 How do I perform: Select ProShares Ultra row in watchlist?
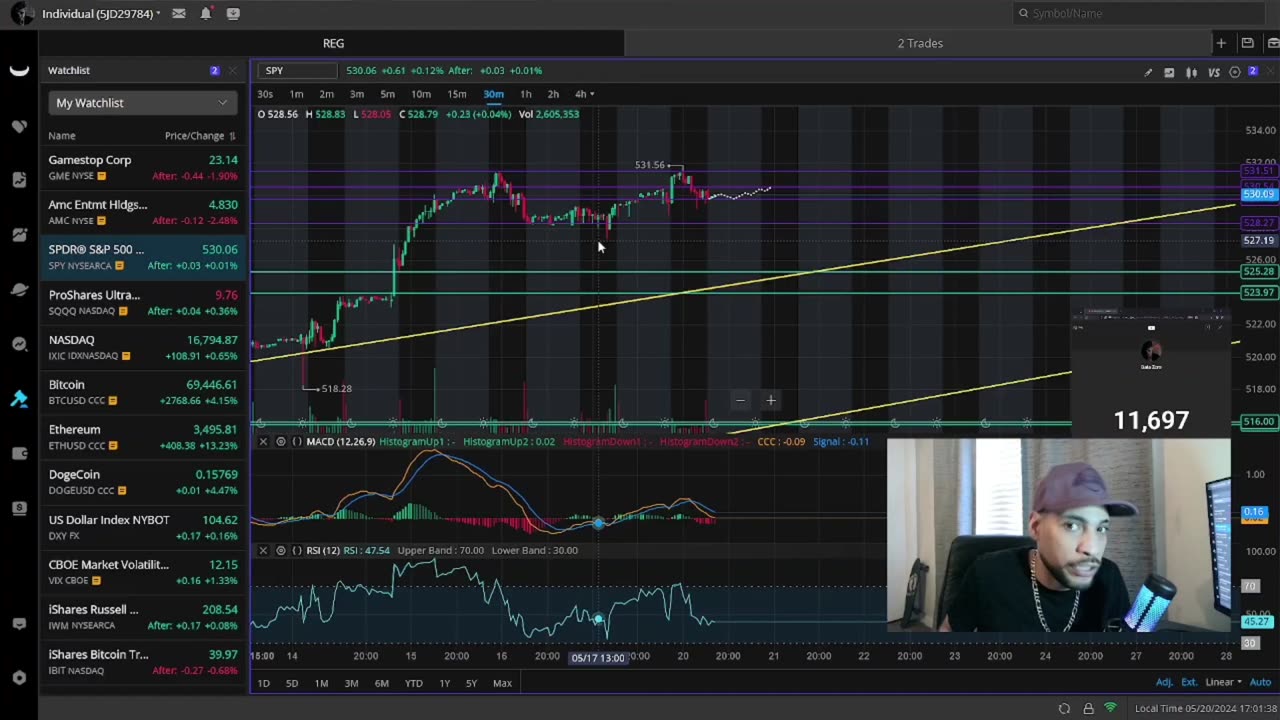coord(143,302)
